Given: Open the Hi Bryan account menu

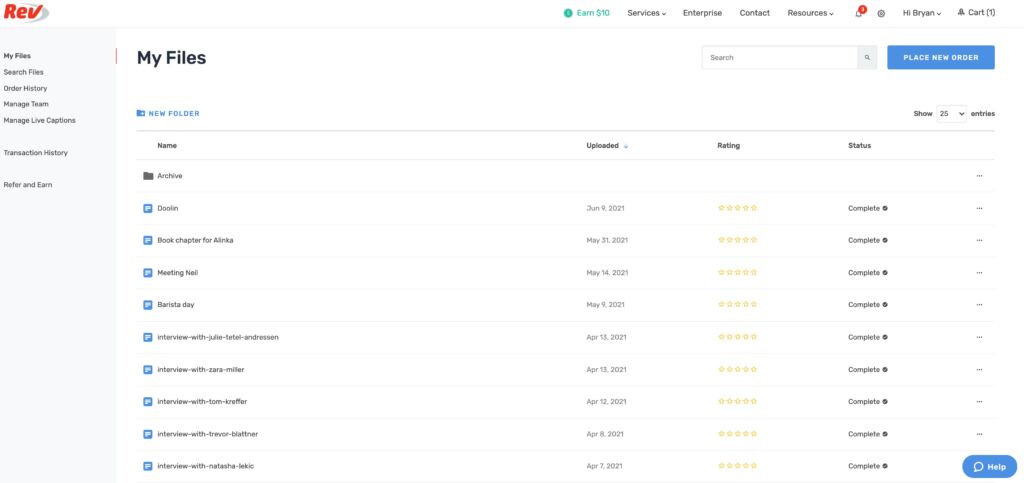Looking at the screenshot, I should click(x=921, y=13).
